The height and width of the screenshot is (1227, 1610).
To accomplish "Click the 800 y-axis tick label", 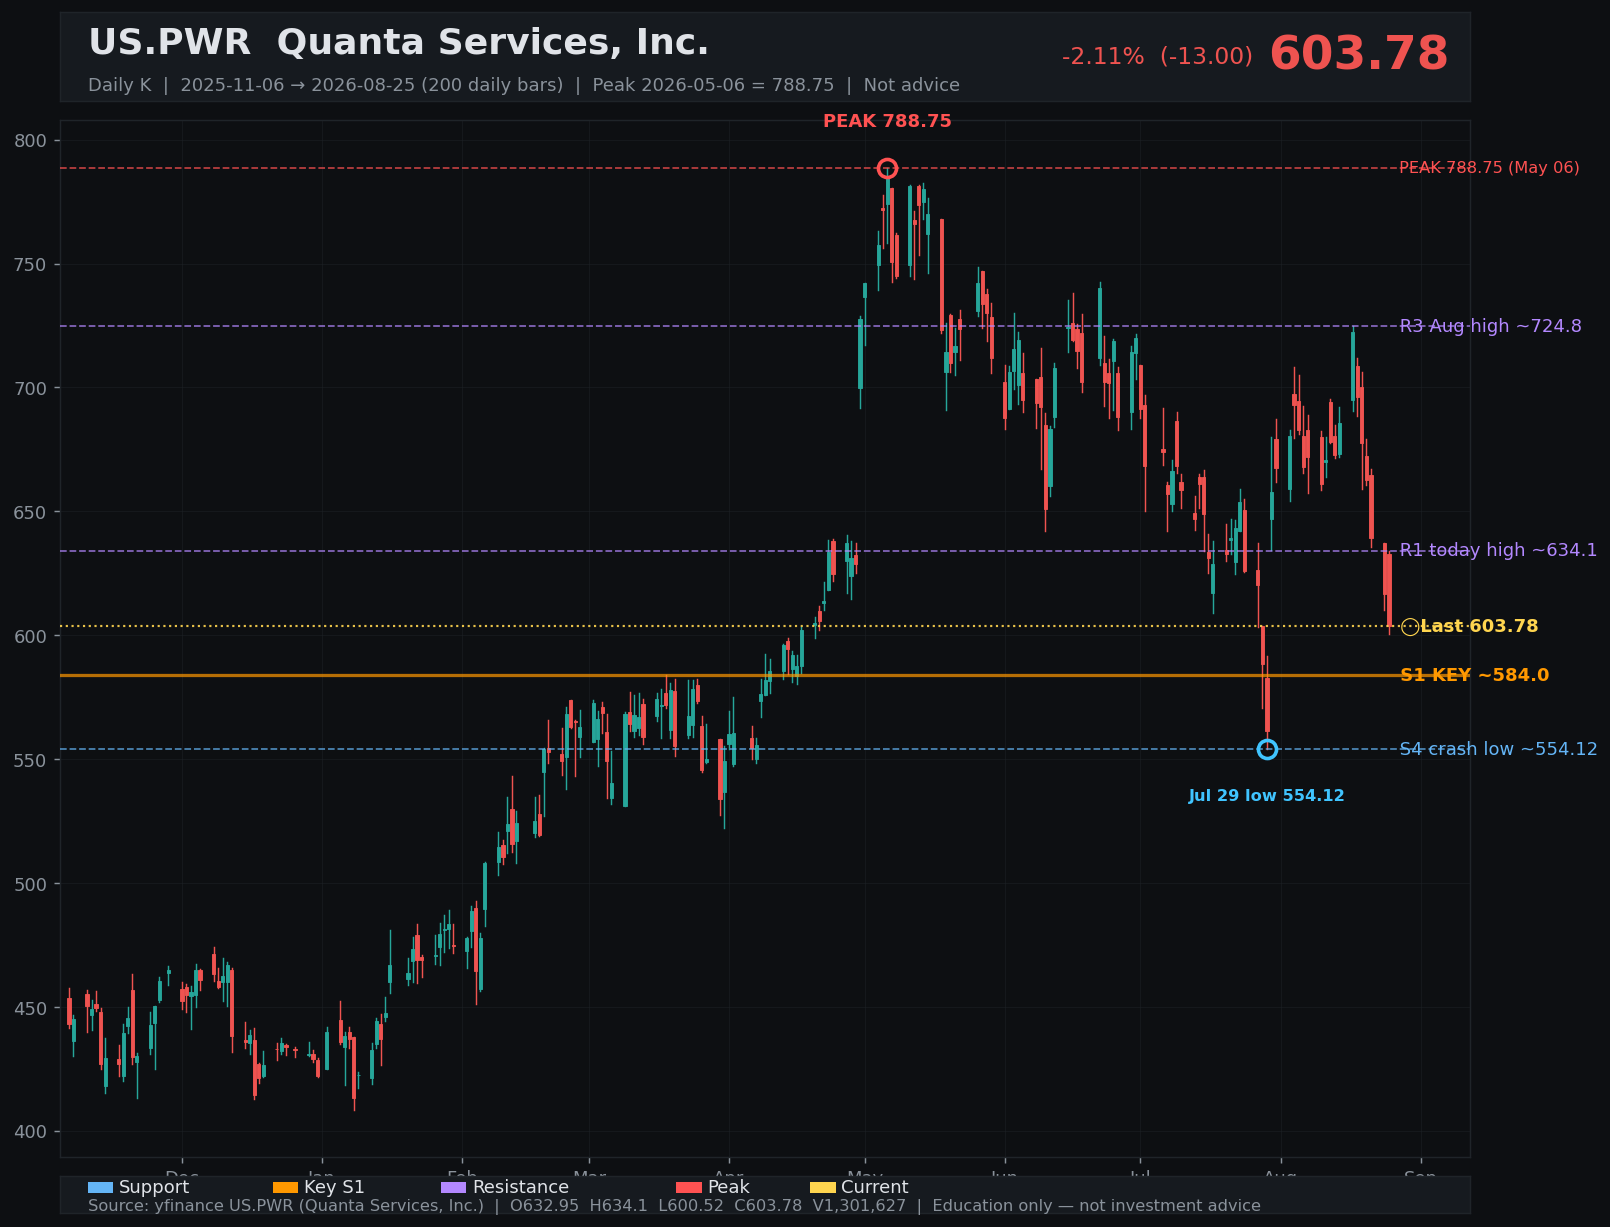I will point(31,141).
